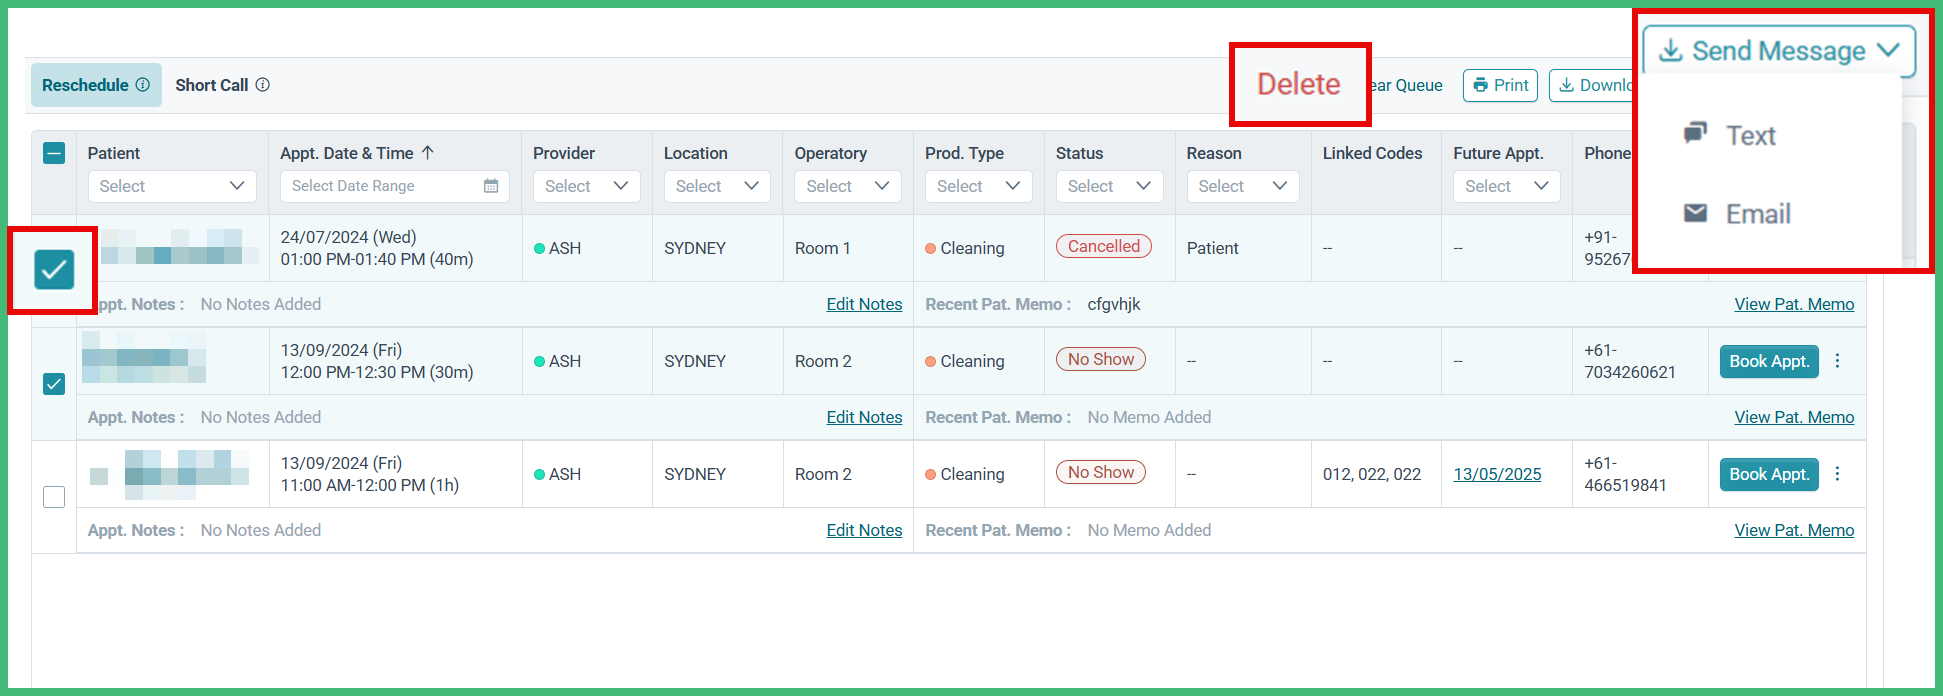The image size is (1943, 696).
Task: Click the red Delete button
Action: (1299, 84)
